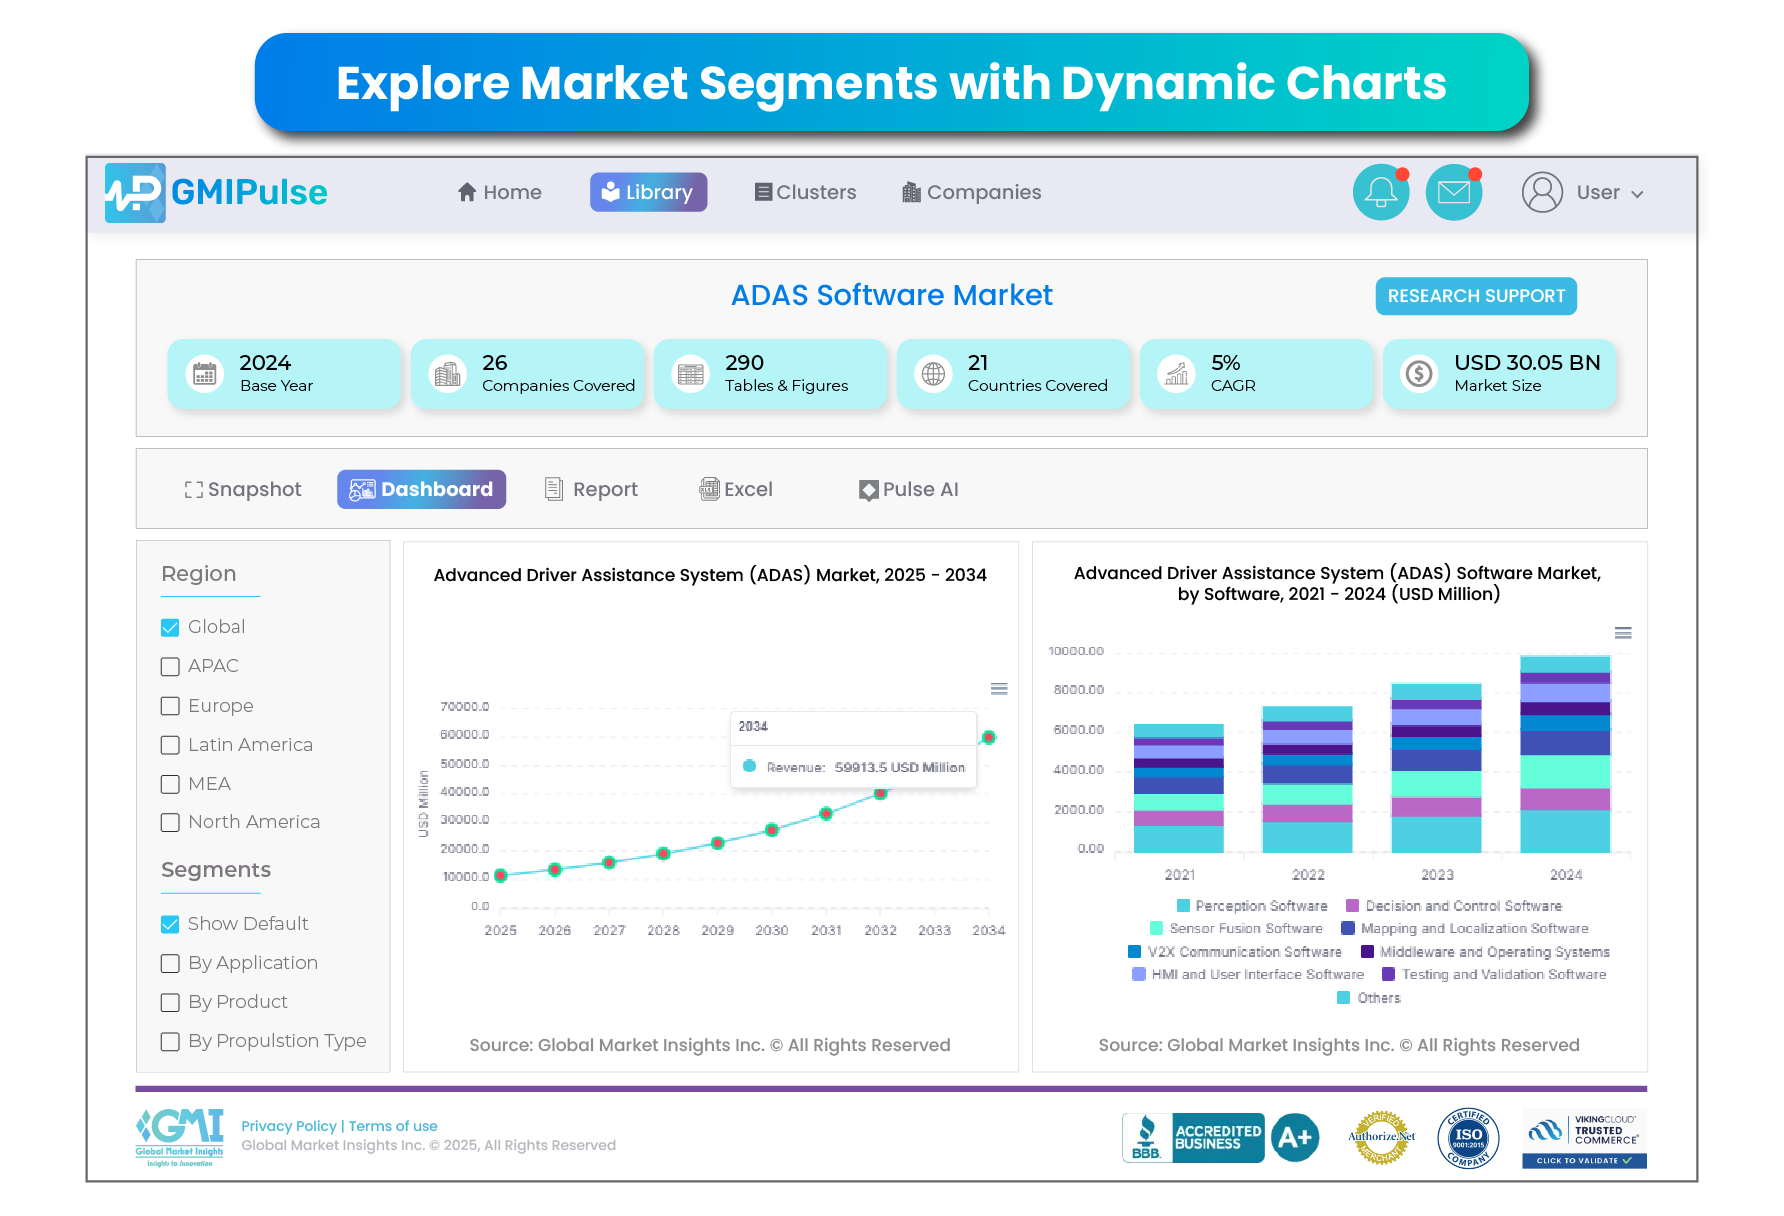
Task: Open the Companies icon
Action: point(910,191)
